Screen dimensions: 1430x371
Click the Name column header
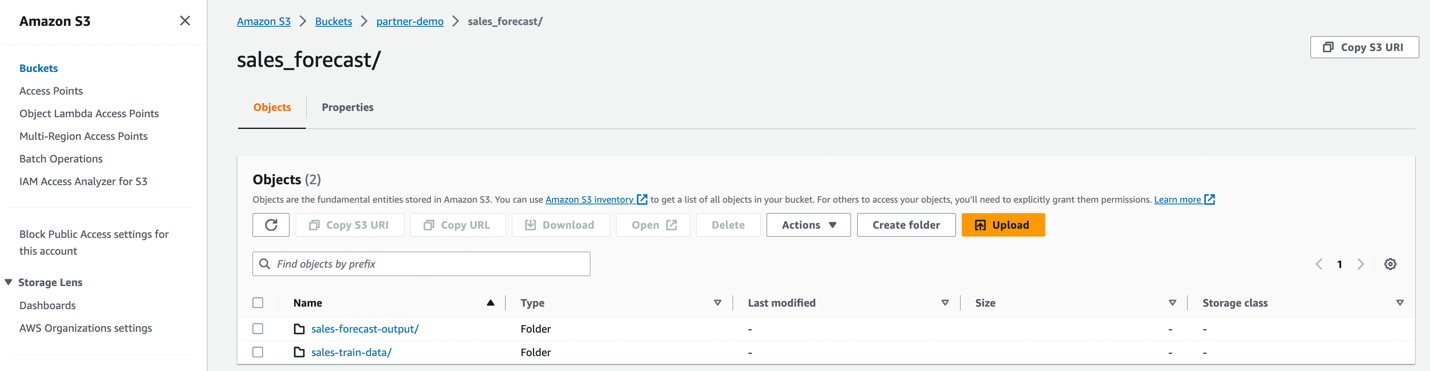point(308,303)
